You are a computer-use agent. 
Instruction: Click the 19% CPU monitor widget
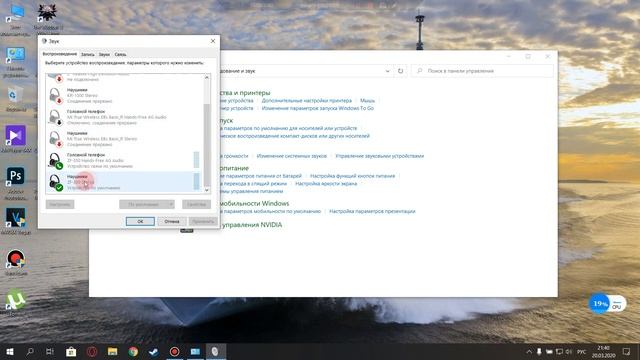607,304
